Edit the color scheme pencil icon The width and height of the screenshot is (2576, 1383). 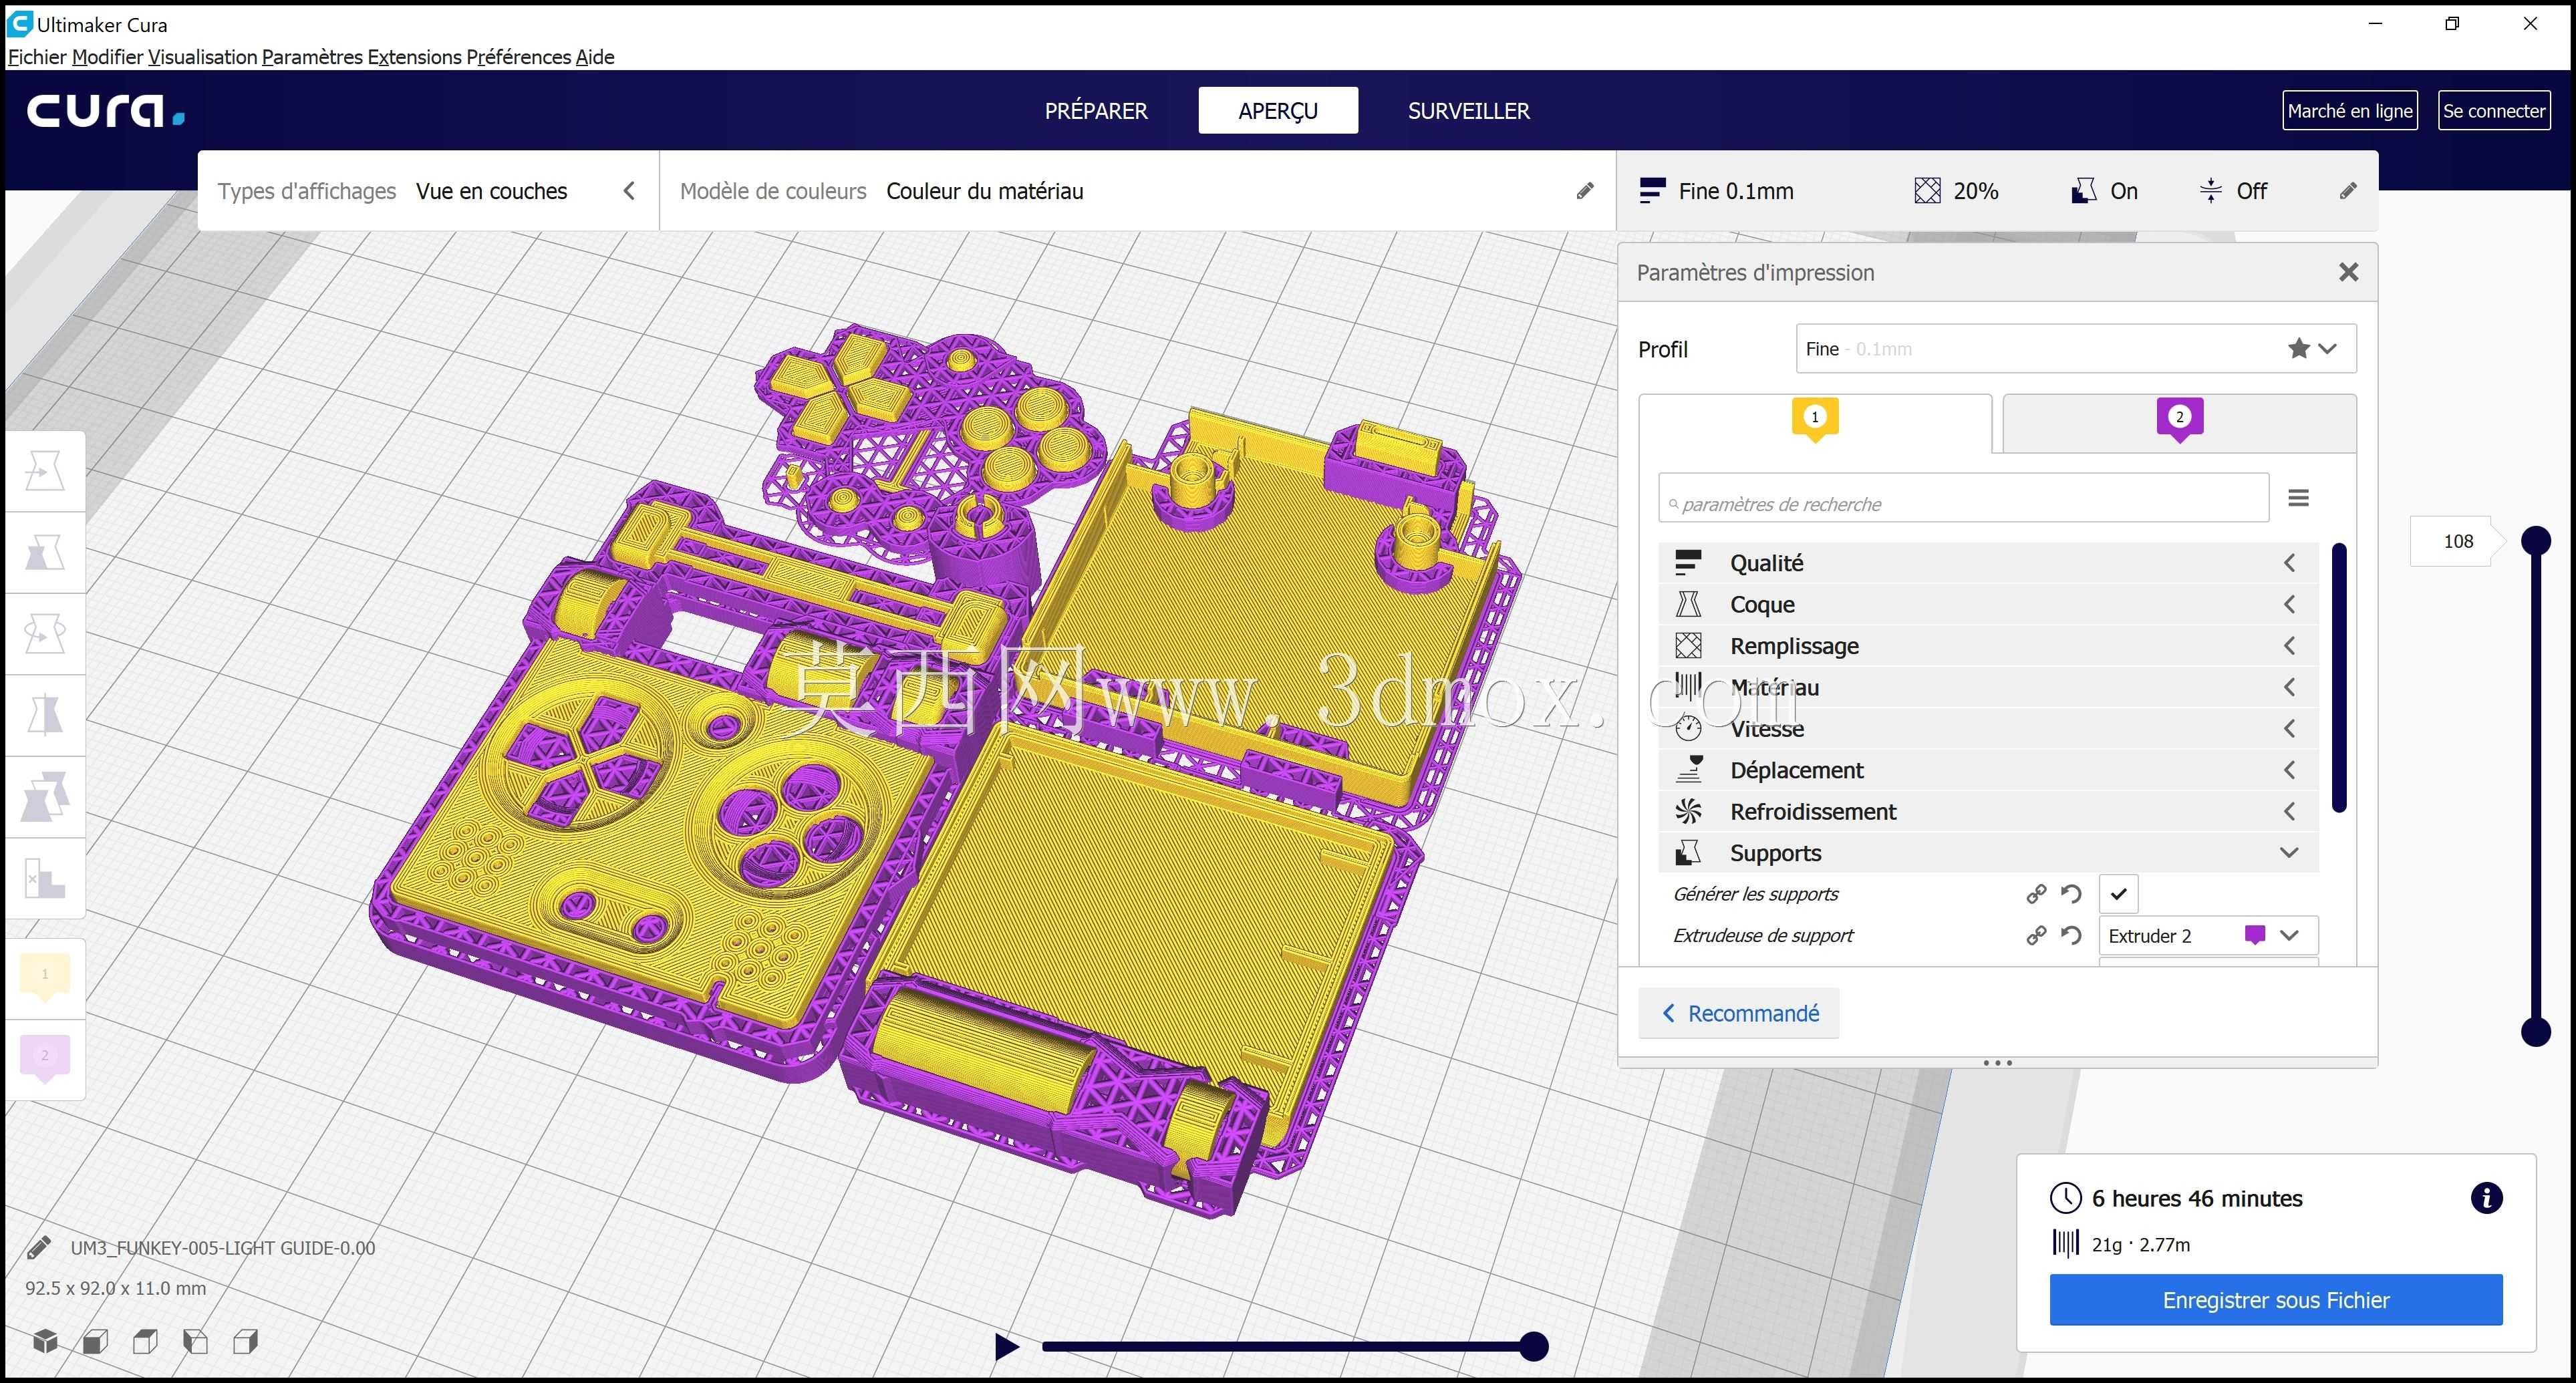[1585, 191]
